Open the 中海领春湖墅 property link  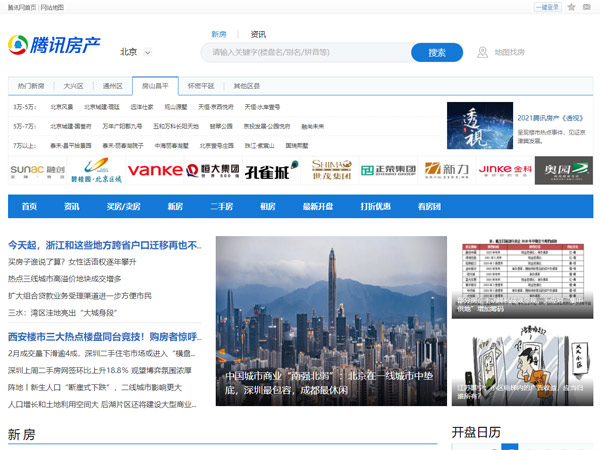coord(172,146)
